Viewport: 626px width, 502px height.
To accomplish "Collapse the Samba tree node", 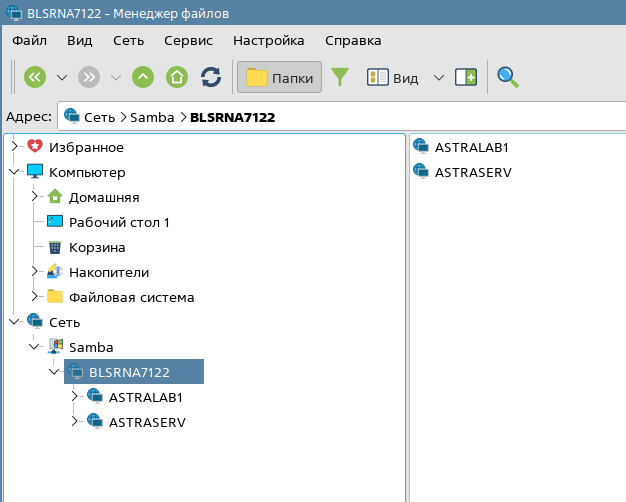I will 34,347.
